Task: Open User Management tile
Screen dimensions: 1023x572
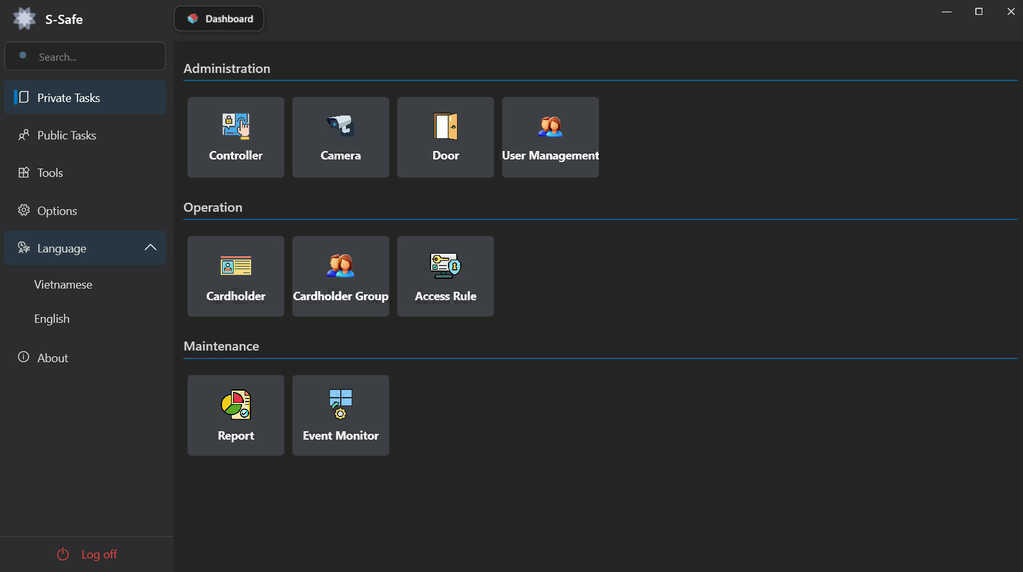Action: [x=550, y=137]
